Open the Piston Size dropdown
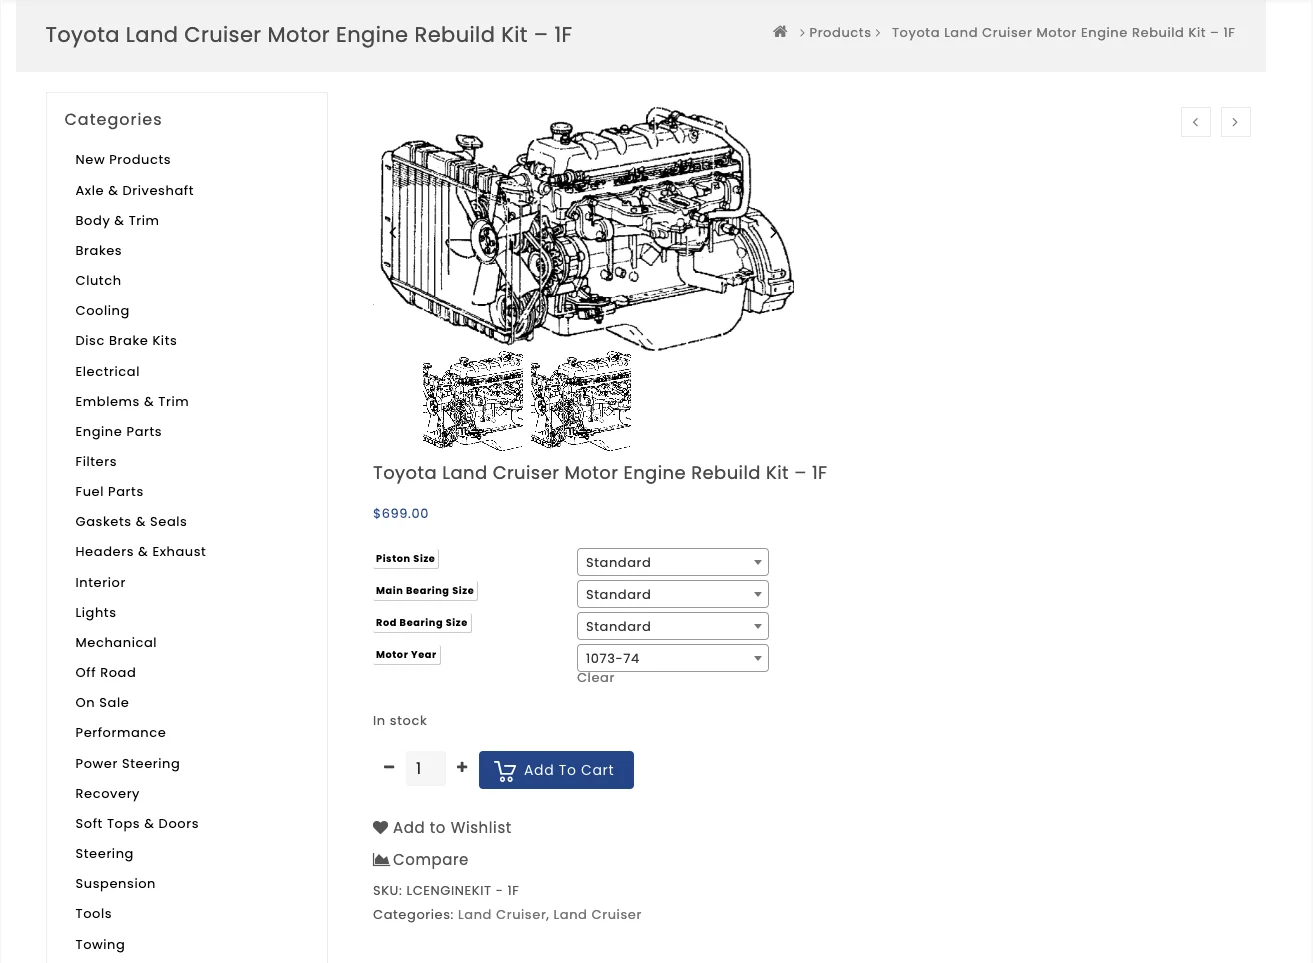Image resolution: width=1313 pixels, height=963 pixels. [673, 562]
